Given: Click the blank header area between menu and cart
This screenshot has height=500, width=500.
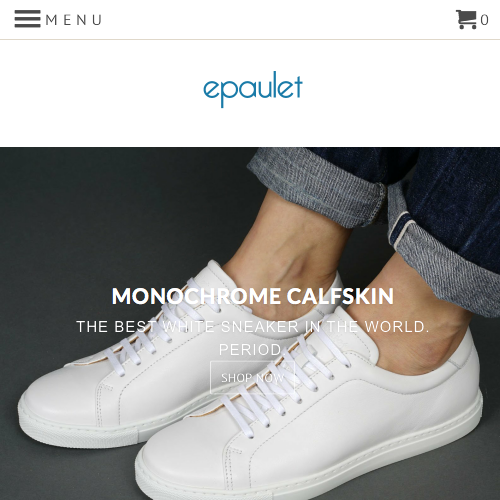Looking at the screenshot, I should point(277,19).
